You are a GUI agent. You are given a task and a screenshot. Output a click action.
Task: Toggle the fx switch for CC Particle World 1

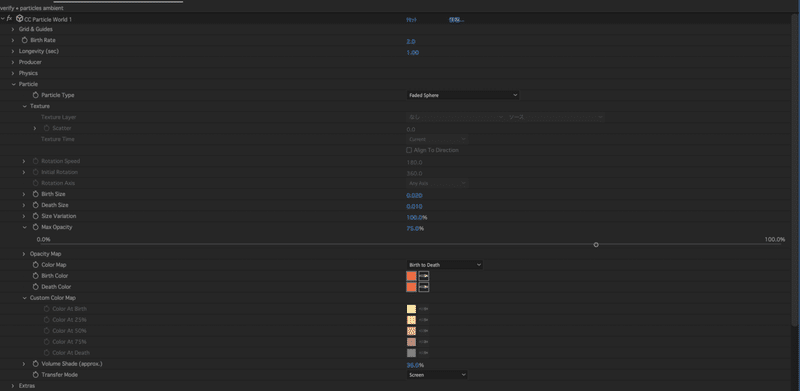pyautogui.click(x=9, y=18)
